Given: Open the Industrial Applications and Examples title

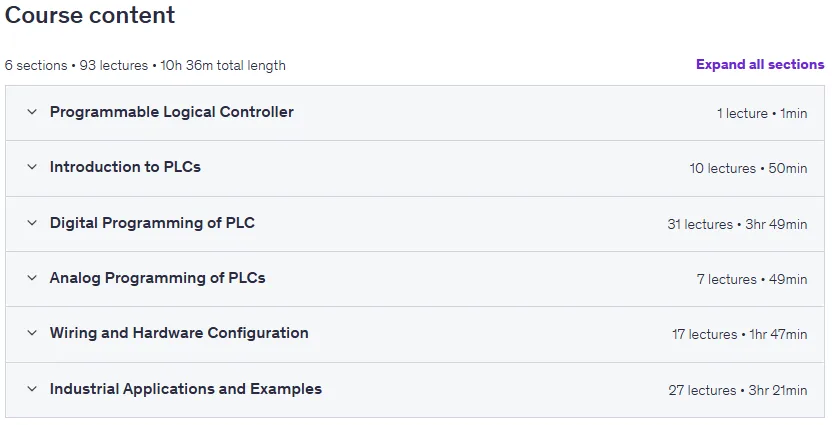Looking at the screenshot, I should (x=186, y=389).
